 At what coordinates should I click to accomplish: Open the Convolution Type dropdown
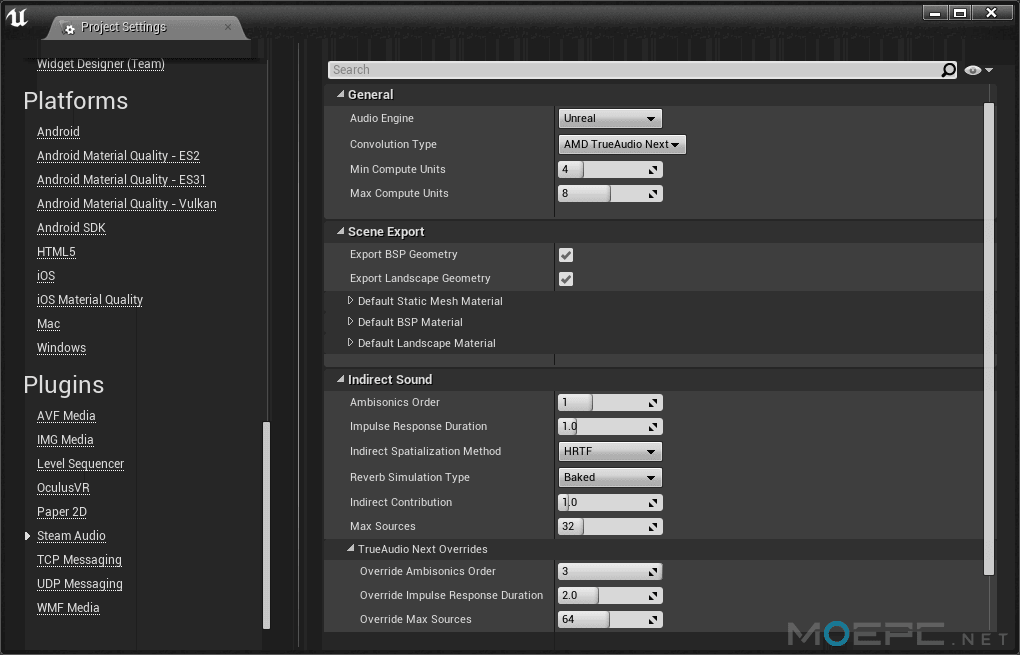(x=622, y=144)
